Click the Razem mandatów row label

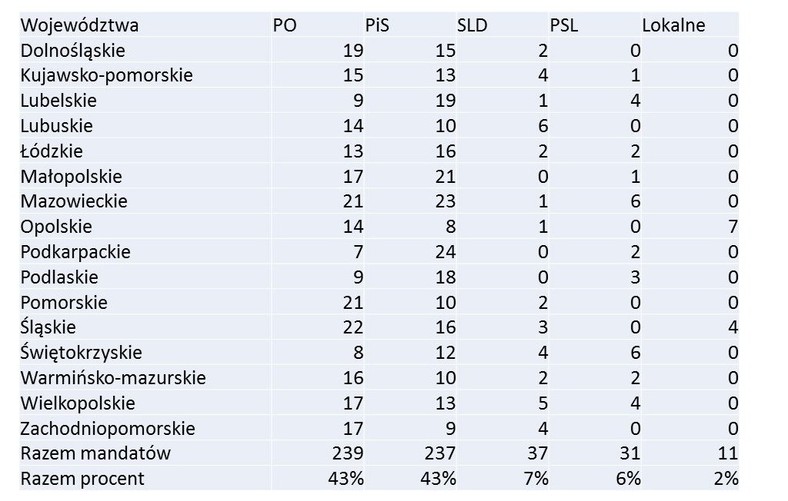coord(95,453)
